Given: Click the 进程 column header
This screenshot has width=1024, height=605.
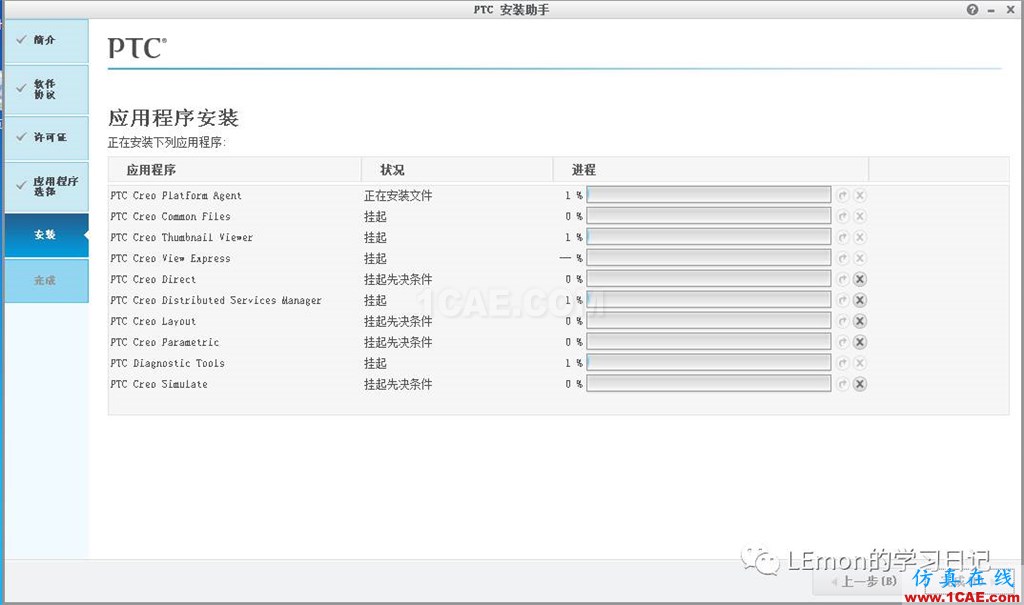Looking at the screenshot, I should pyautogui.click(x=711, y=170).
